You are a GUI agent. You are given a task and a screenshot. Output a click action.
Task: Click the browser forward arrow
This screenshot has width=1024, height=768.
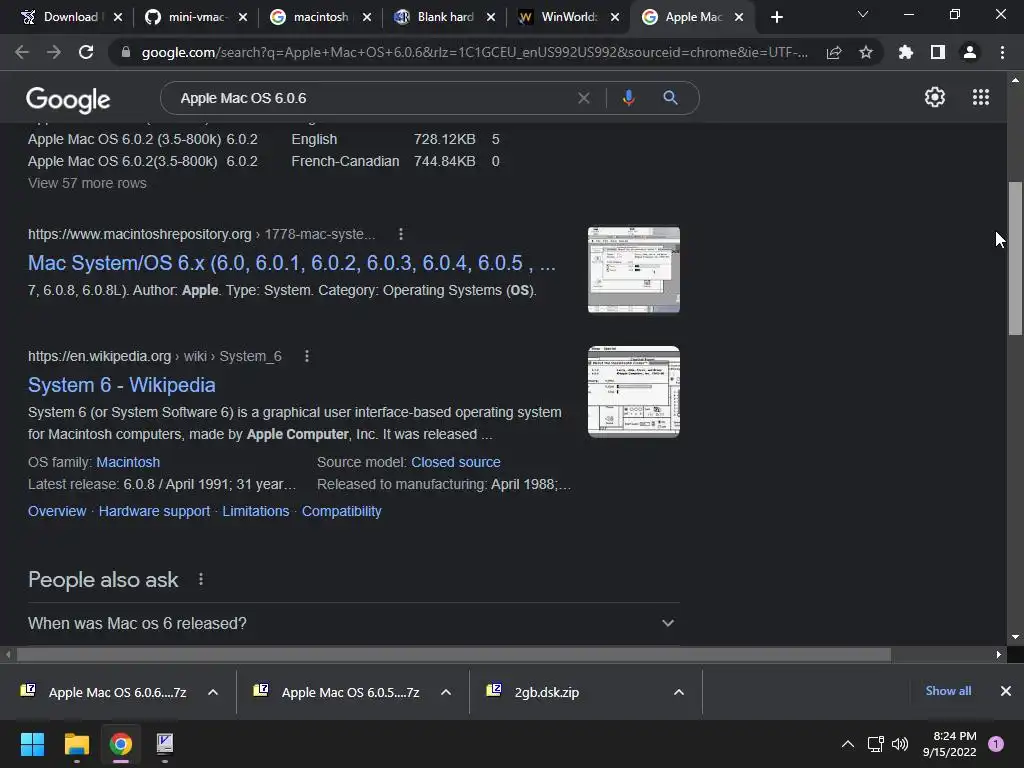[54, 52]
